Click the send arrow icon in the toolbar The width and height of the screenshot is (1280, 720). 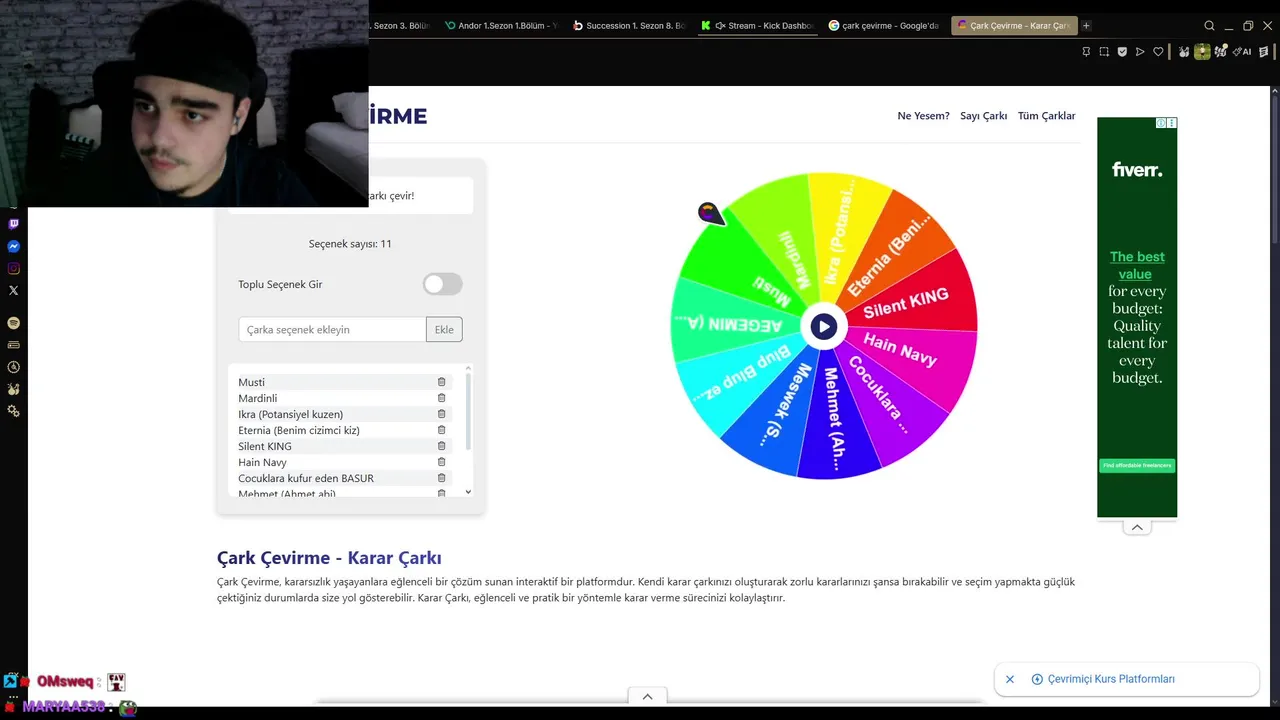1140,52
